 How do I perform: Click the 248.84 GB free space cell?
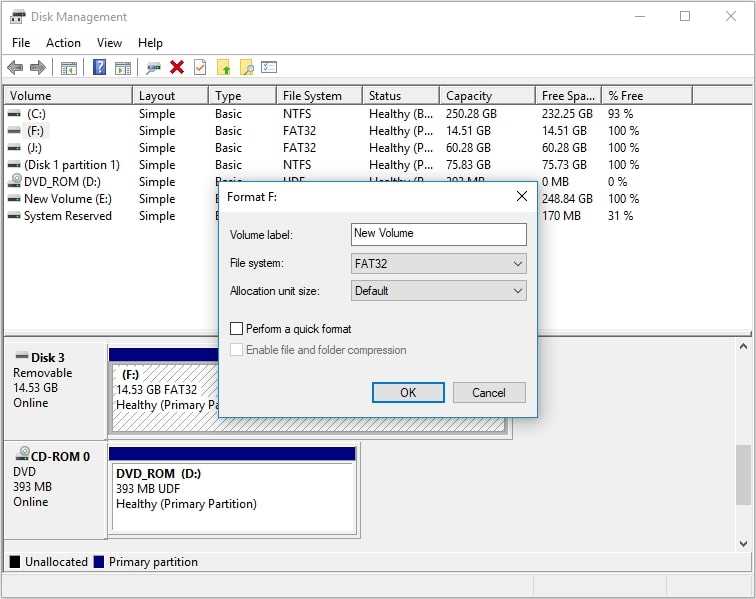pos(567,199)
